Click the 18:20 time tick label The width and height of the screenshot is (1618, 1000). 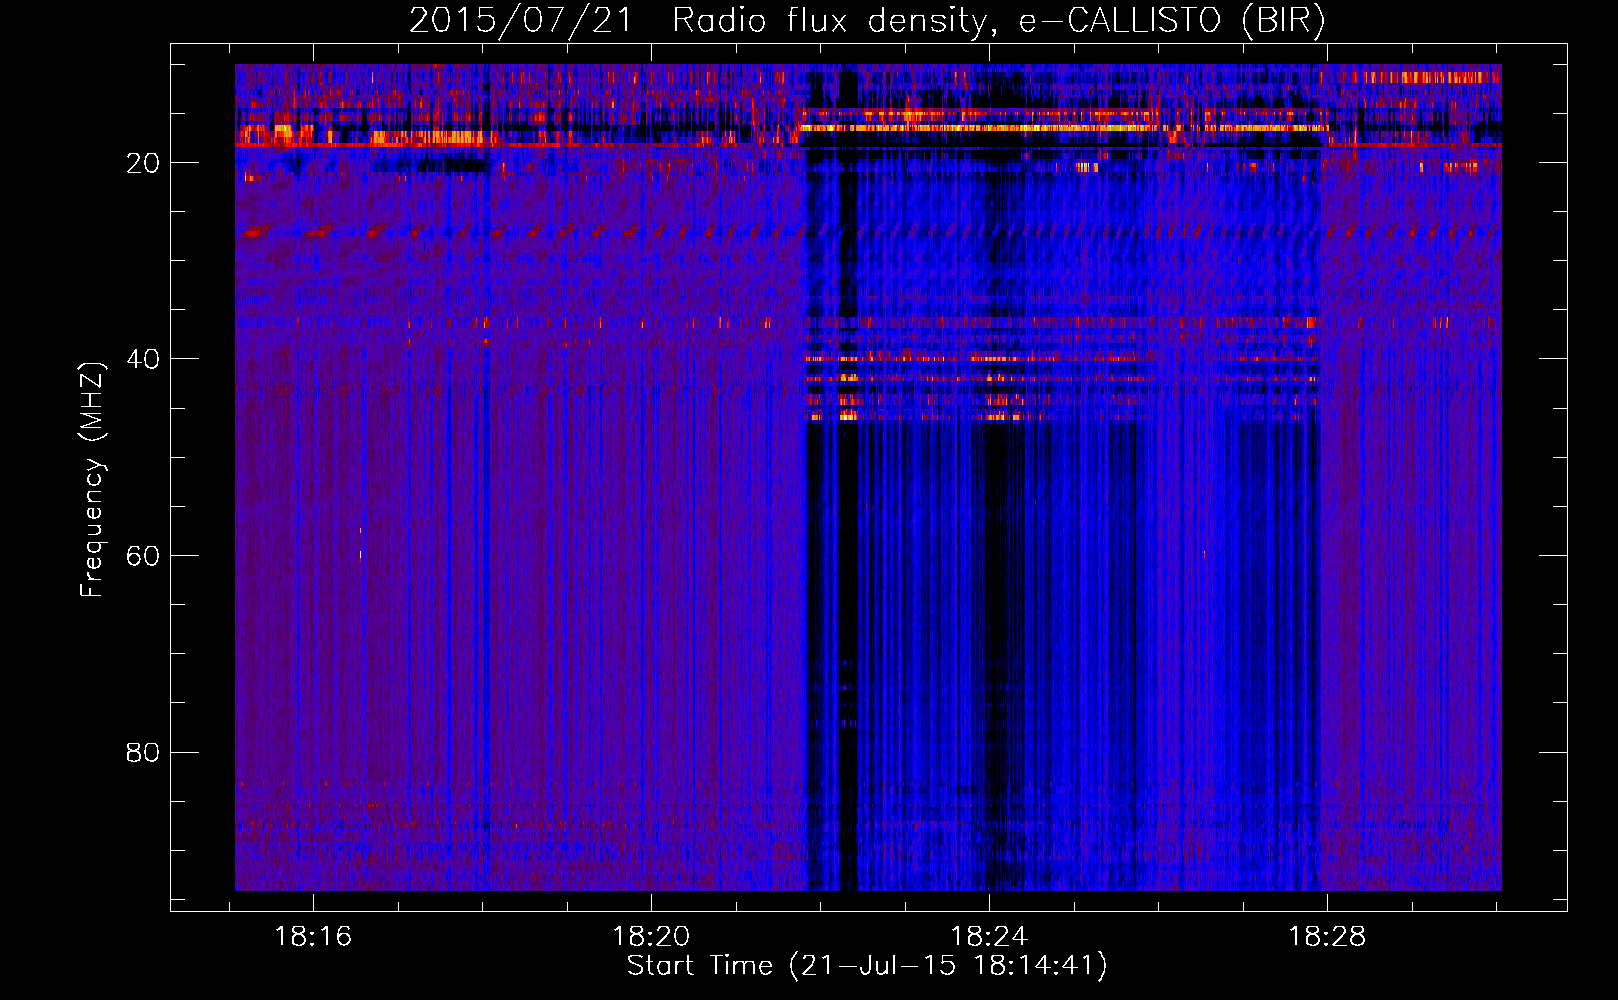click(651, 937)
